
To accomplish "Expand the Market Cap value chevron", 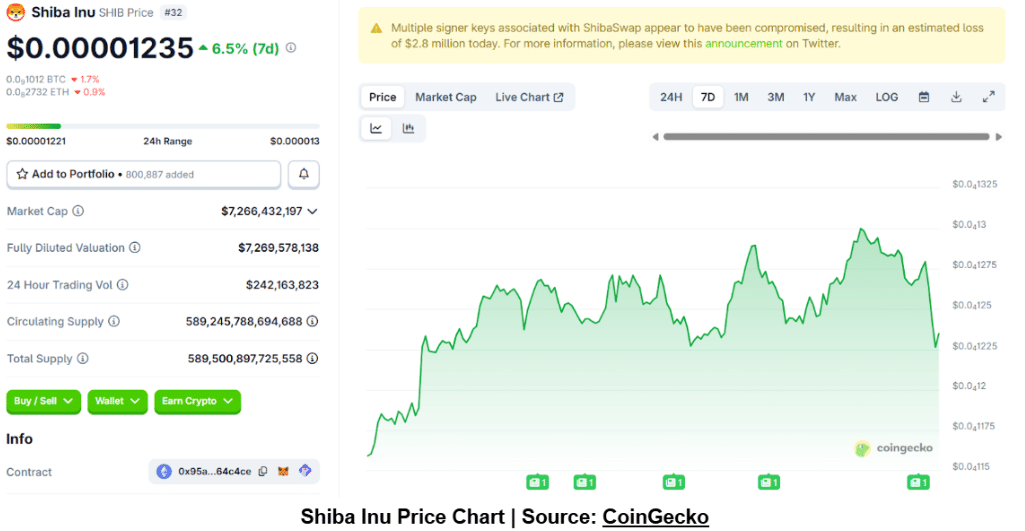I will 312,211.
